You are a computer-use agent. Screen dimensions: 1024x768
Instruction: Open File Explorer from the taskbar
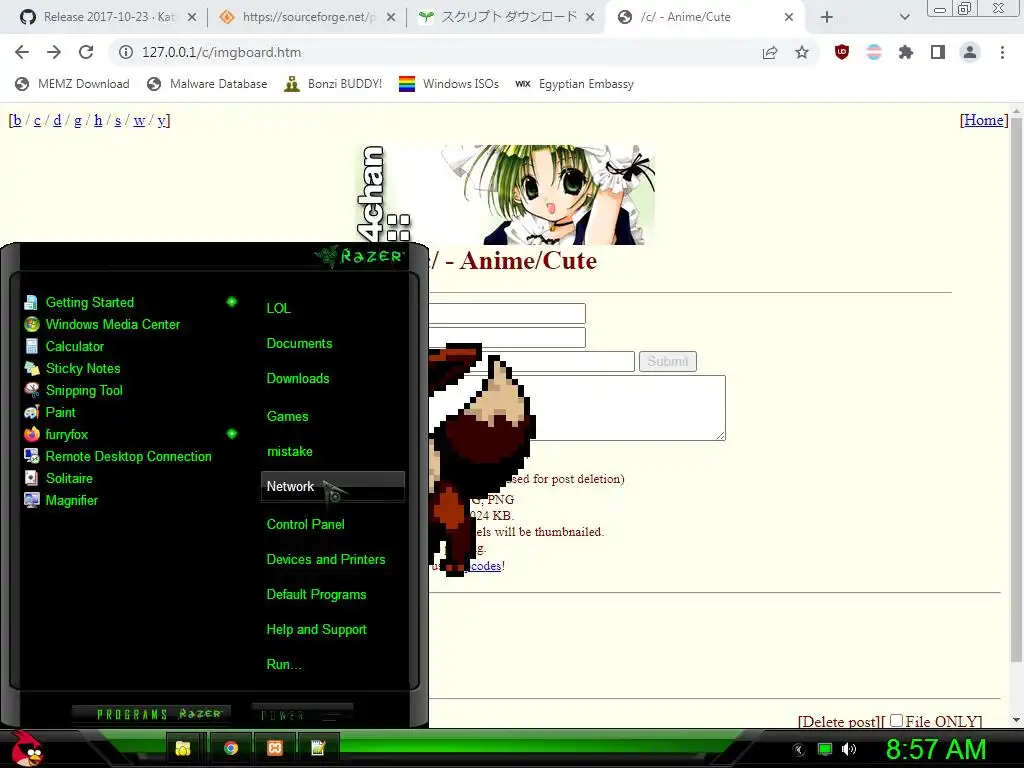(x=182, y=748)
